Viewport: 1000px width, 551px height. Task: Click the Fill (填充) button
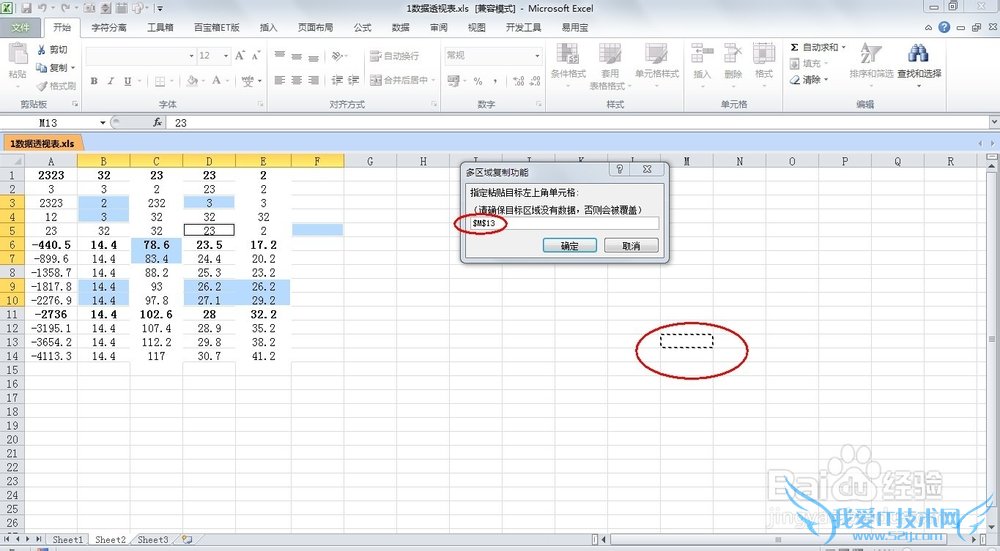coord(807,64)
